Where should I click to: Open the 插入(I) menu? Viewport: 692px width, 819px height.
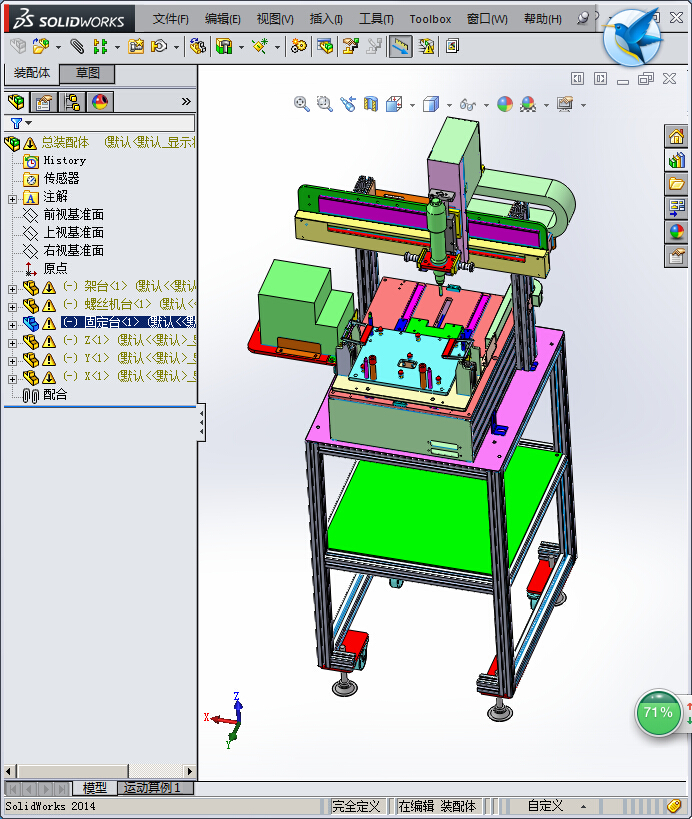(x=326, y=19)
